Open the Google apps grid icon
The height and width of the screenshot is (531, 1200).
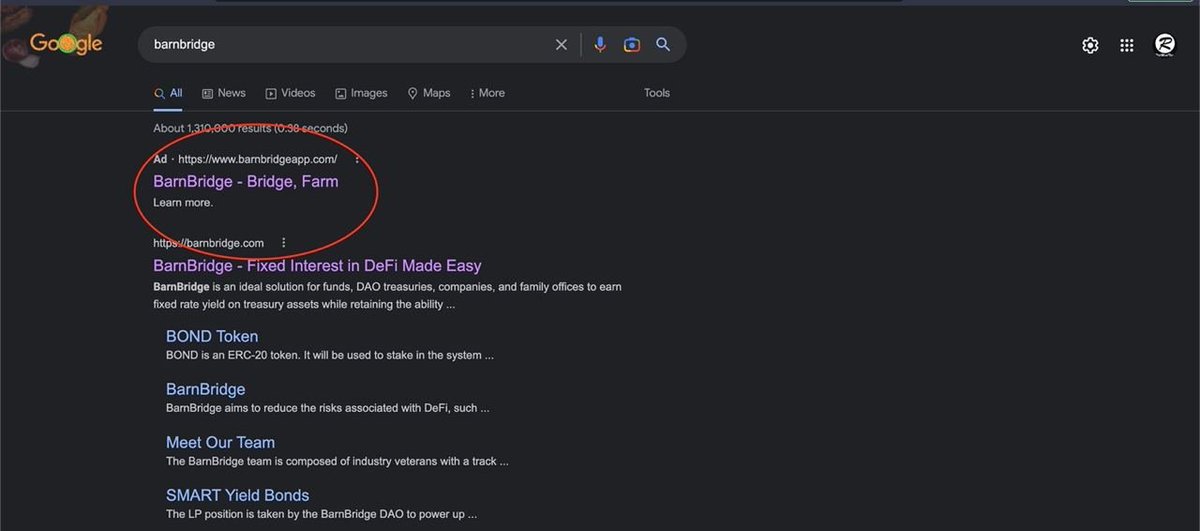pyautogui.click(x=1127, y=45)
